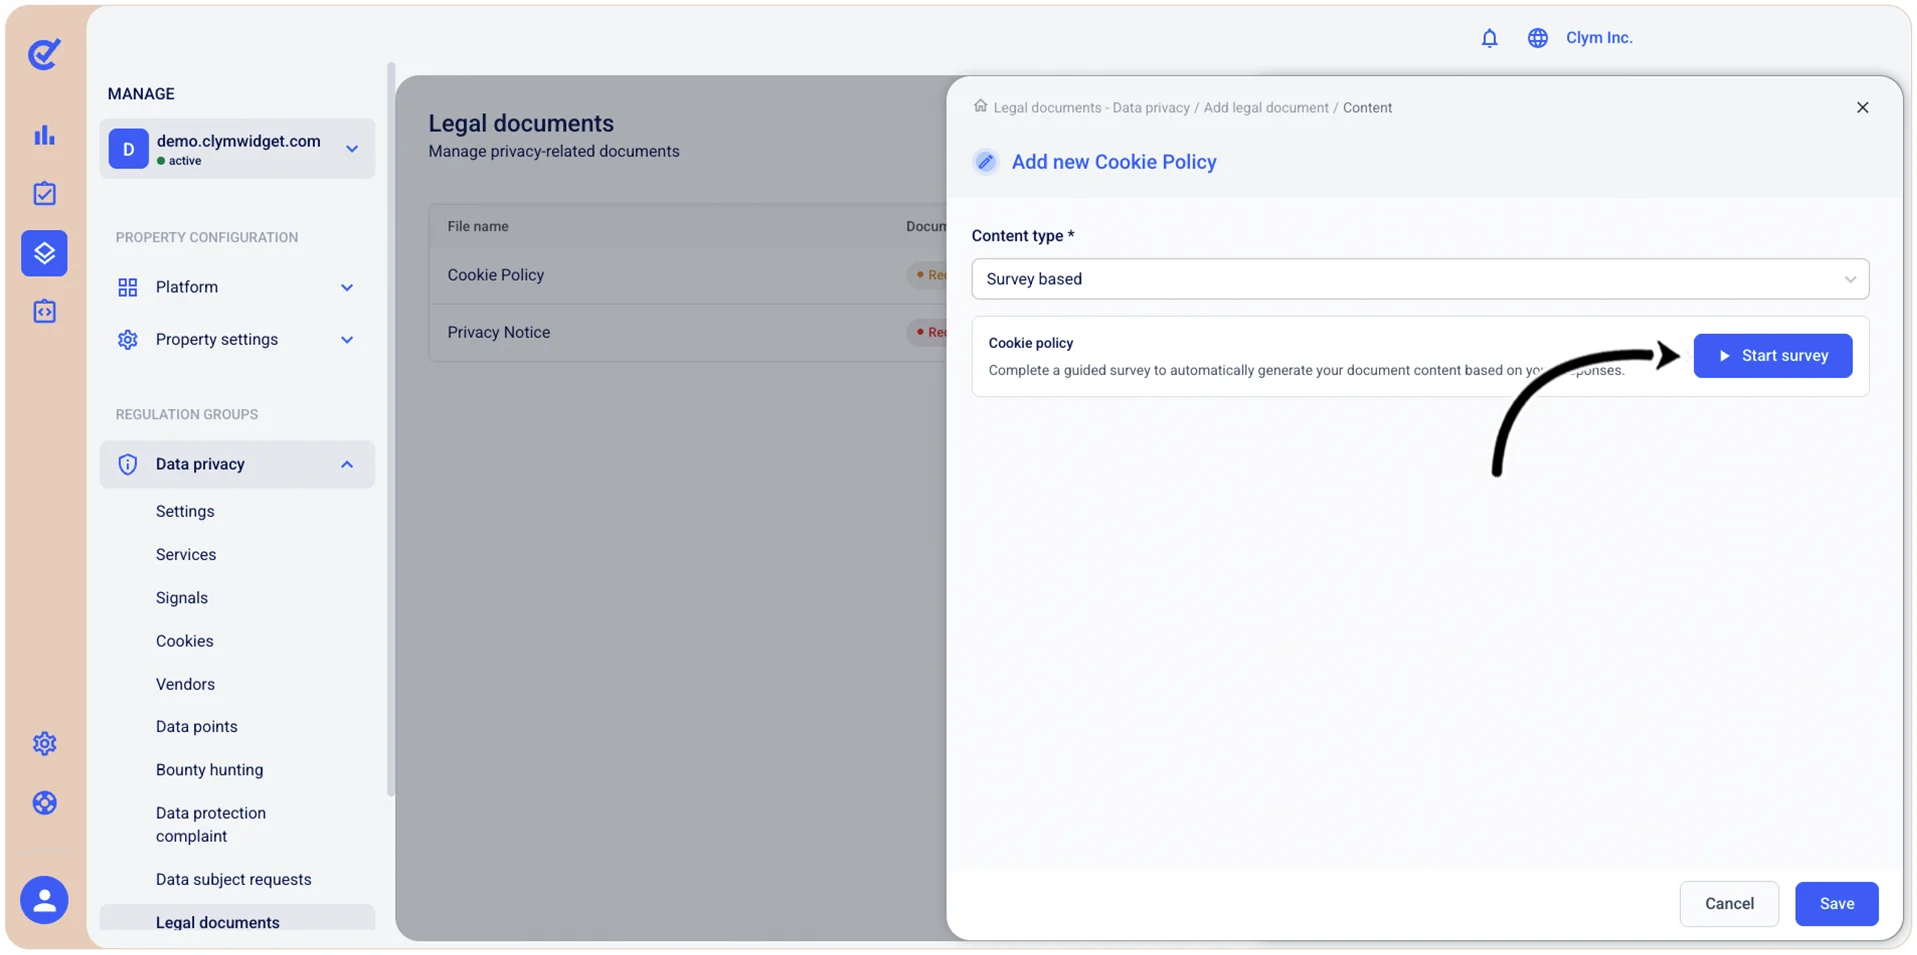Open the code snippet sidebar icon
This screenshot has height=955, width=1917.
44,311
